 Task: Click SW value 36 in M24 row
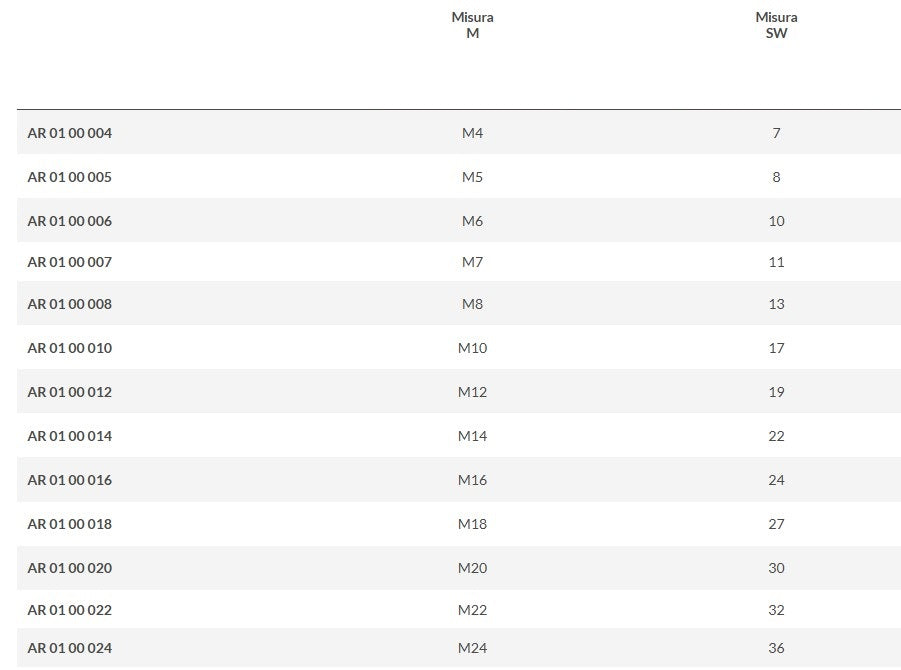click(776, 648)
